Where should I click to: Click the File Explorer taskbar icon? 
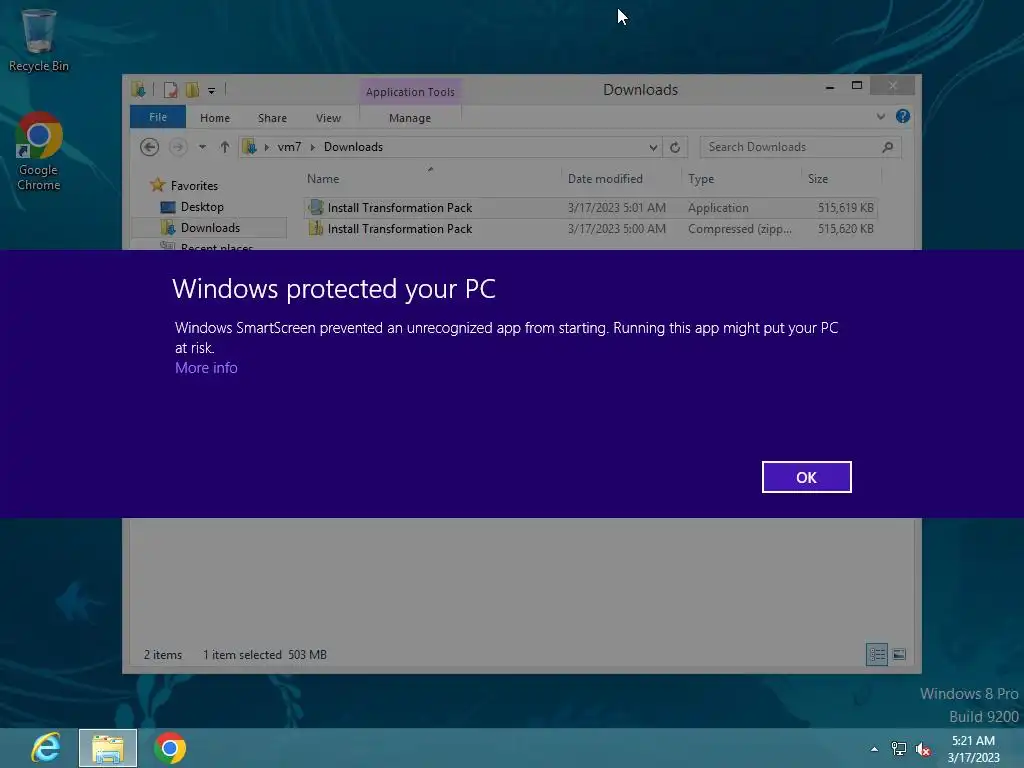coord(108,748)
